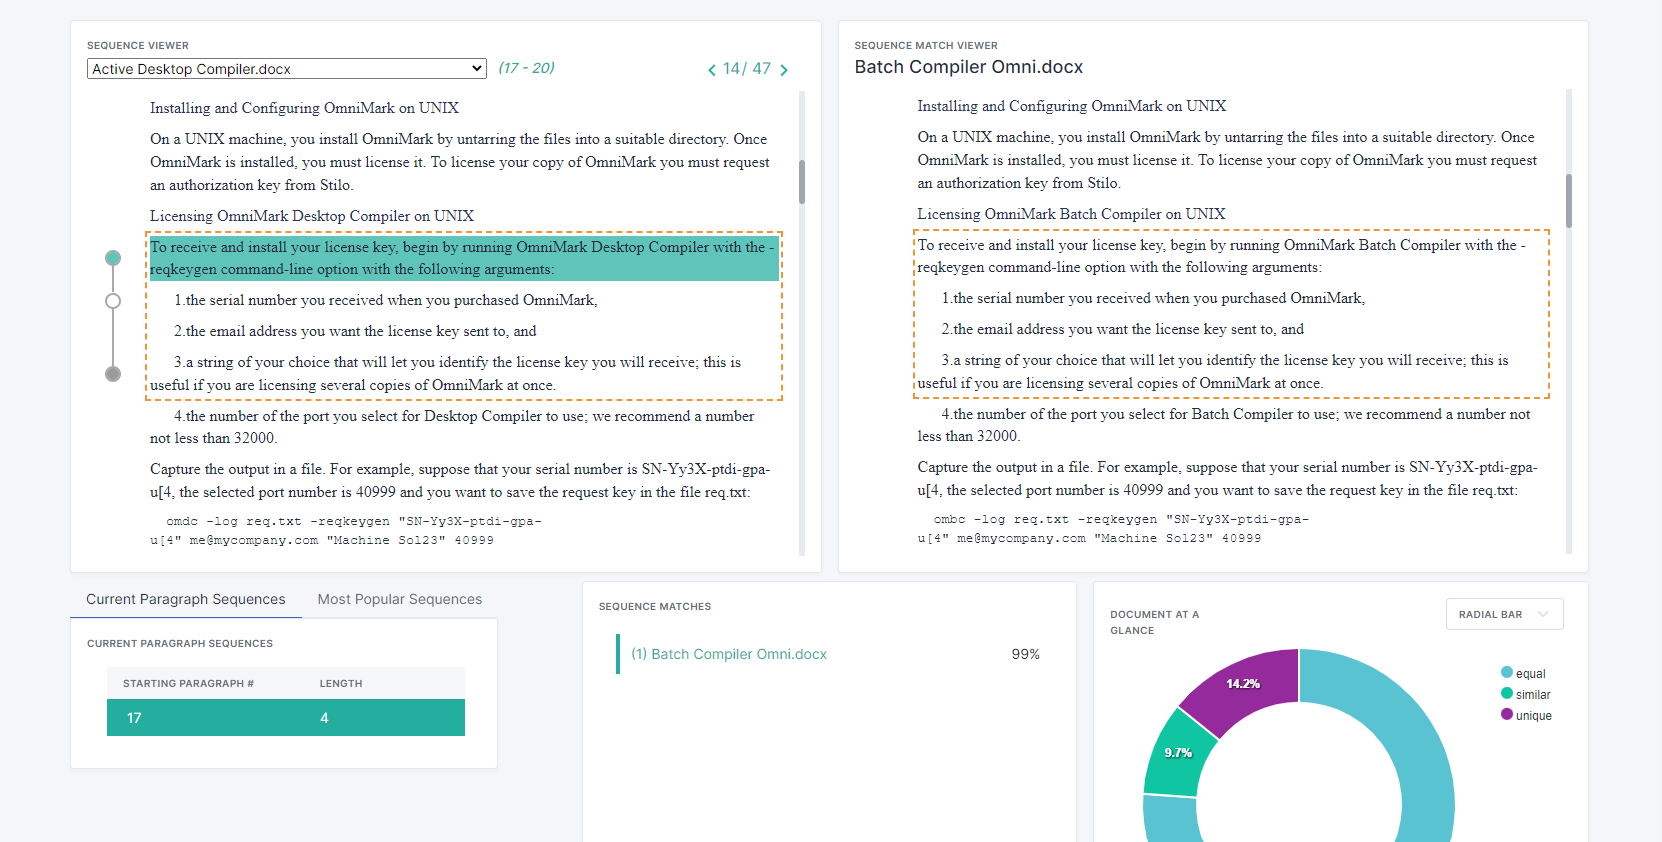Click the Sequence Viewer vertical scrollbar
The width and height of the screenshot is (1662, 842).
pyautogui.click(x=802, y=182)
